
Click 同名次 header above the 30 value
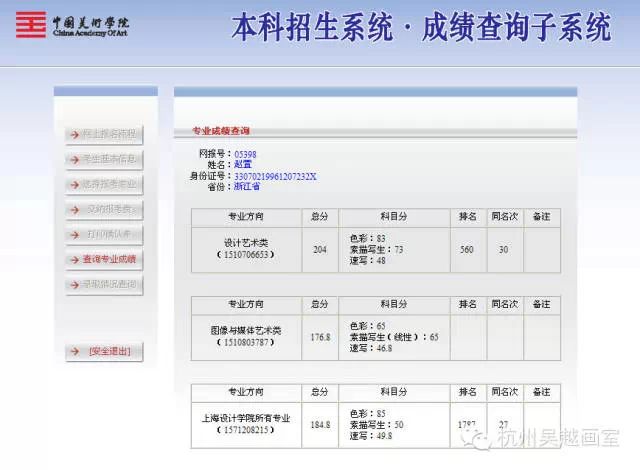504,217
